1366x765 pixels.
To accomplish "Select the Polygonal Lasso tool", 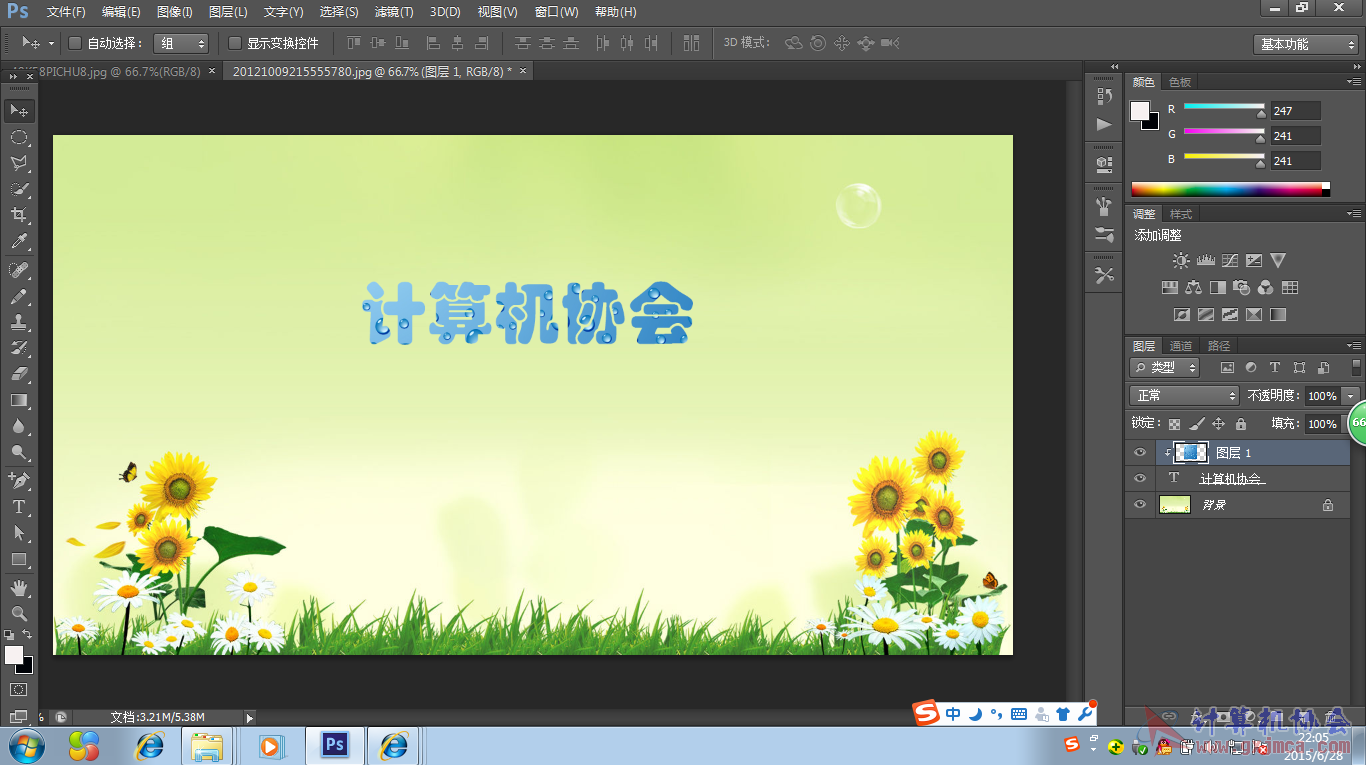I will pyautogui.click(x=19, y=163).
